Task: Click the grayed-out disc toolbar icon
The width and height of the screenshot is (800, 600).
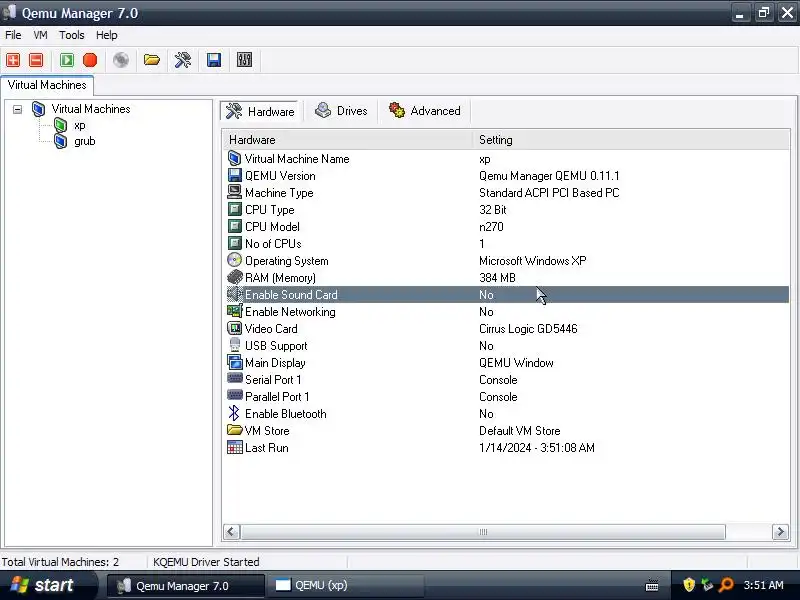Action: click(x=121, y=60)
